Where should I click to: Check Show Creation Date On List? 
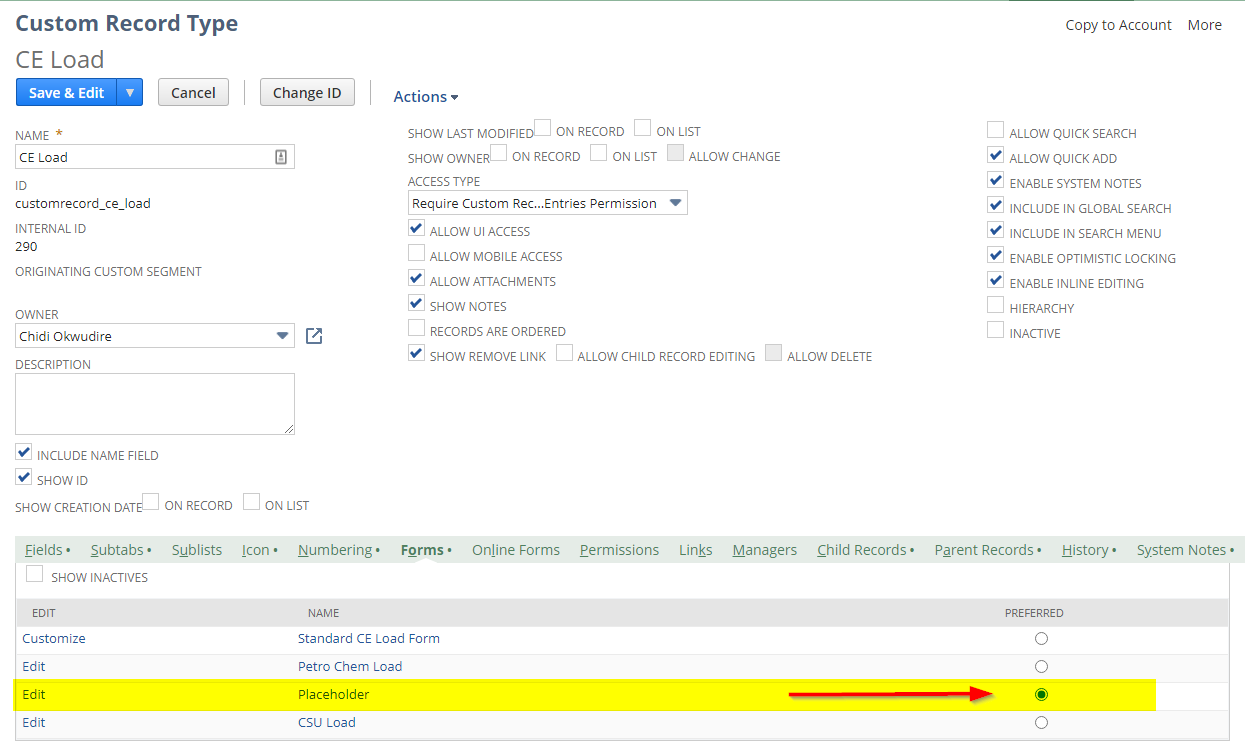252,502
